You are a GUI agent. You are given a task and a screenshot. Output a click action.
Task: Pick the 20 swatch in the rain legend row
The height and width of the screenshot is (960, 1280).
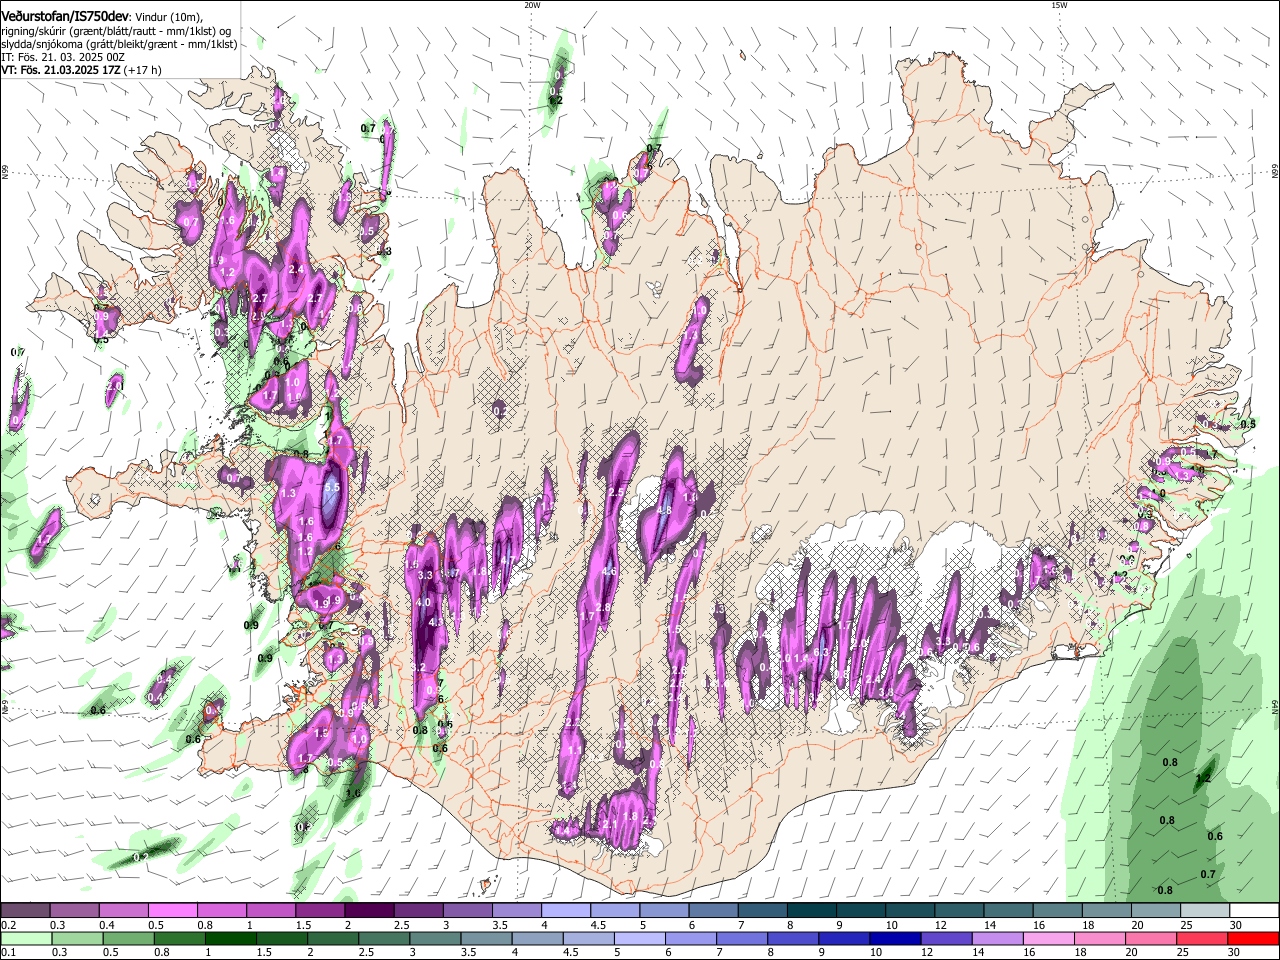1152,938
